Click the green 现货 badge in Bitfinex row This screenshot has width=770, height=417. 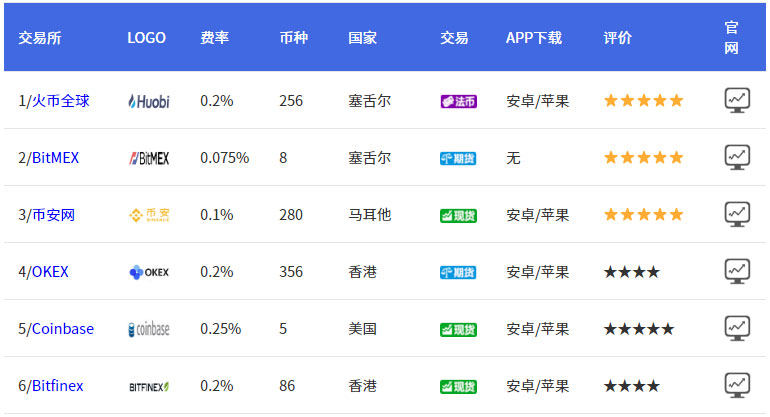459,387
